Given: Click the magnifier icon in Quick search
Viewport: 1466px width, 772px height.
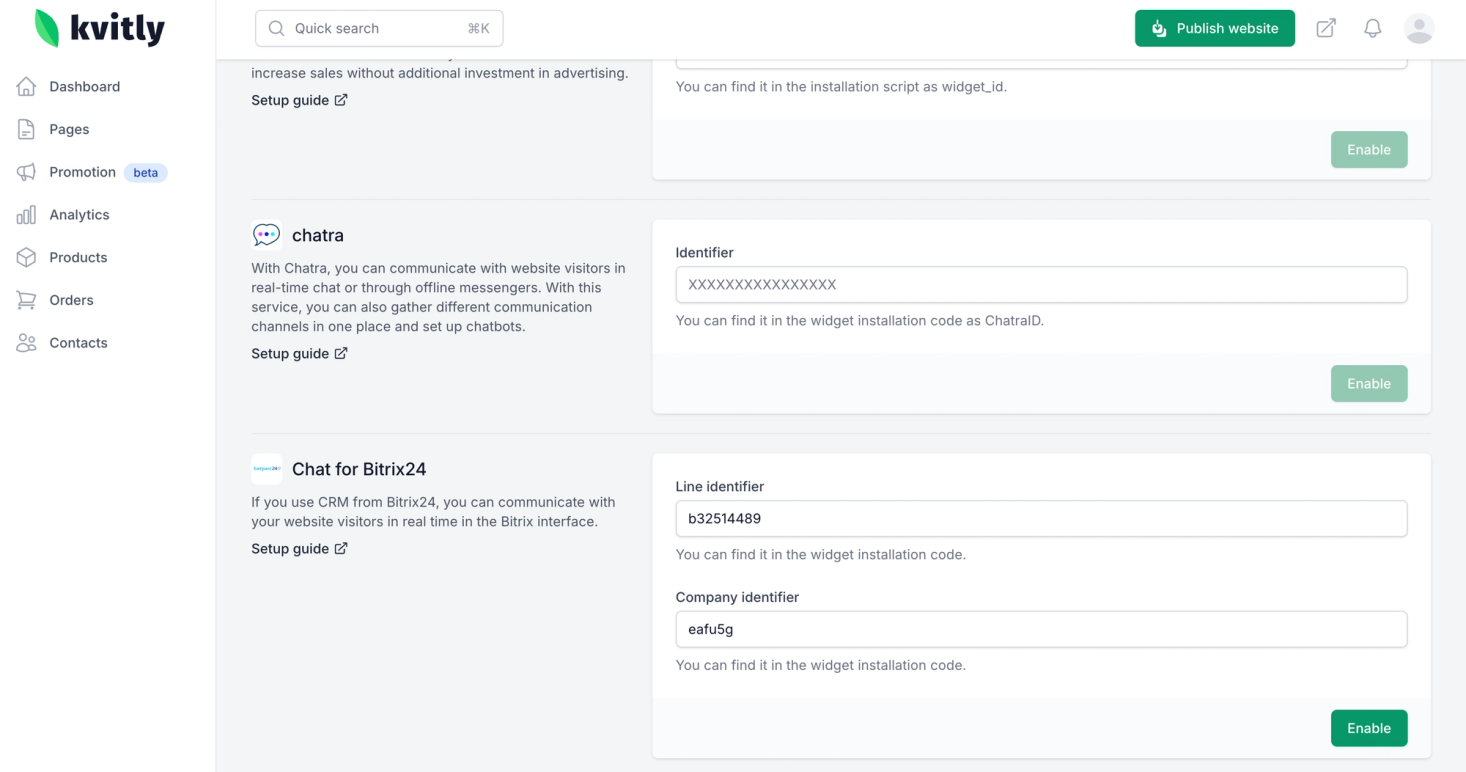Looking at the screenshot, I should click(277, 28).
